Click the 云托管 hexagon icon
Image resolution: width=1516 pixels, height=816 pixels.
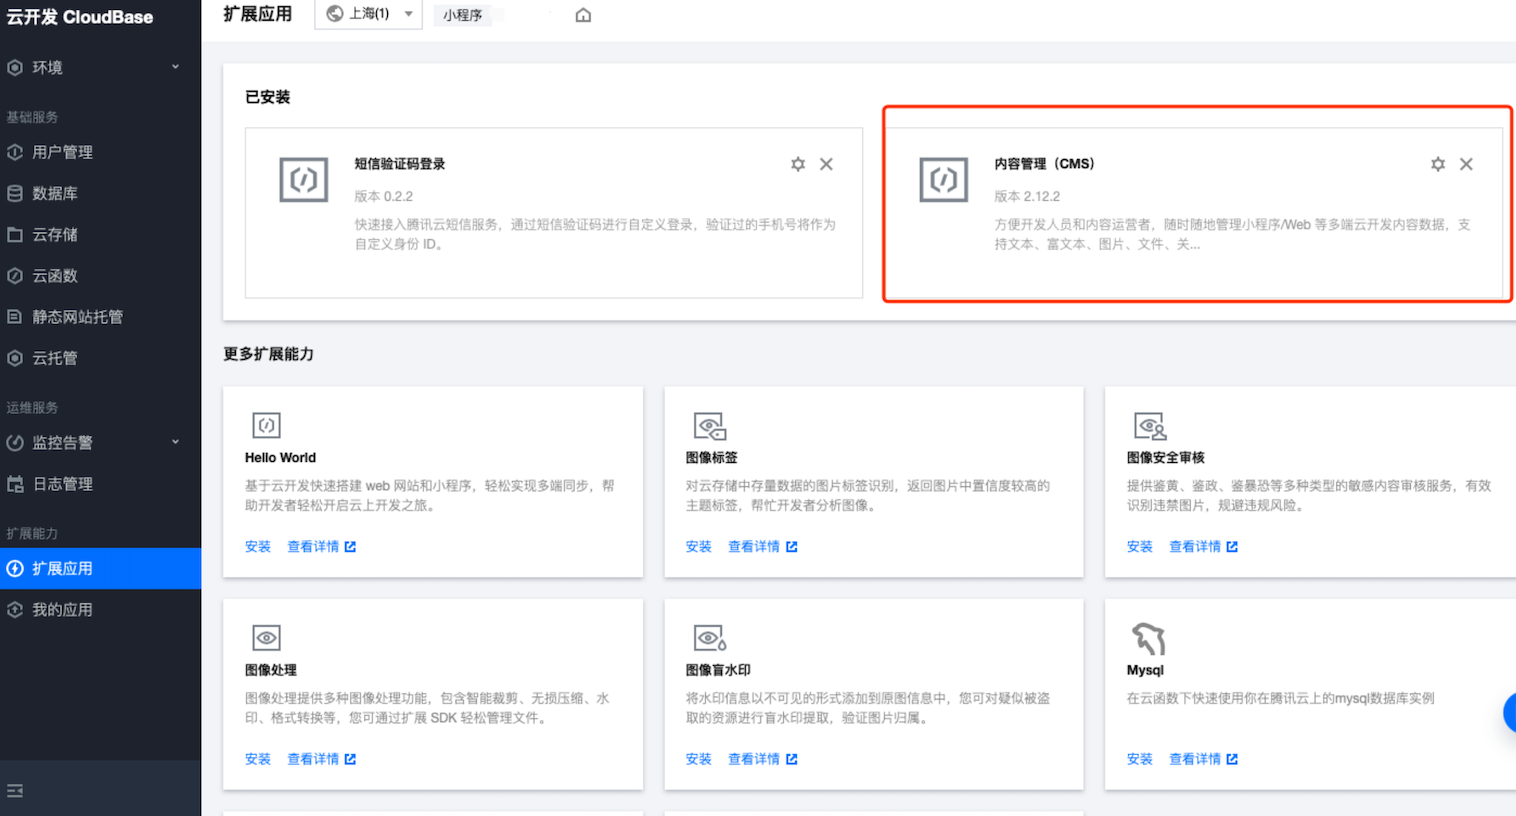coord(15,358)
